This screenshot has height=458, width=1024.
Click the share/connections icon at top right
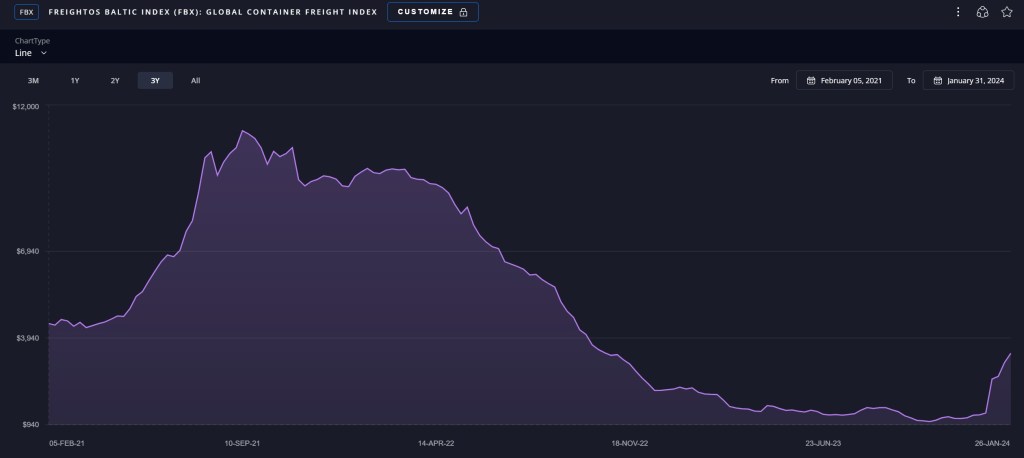point(982,12)
